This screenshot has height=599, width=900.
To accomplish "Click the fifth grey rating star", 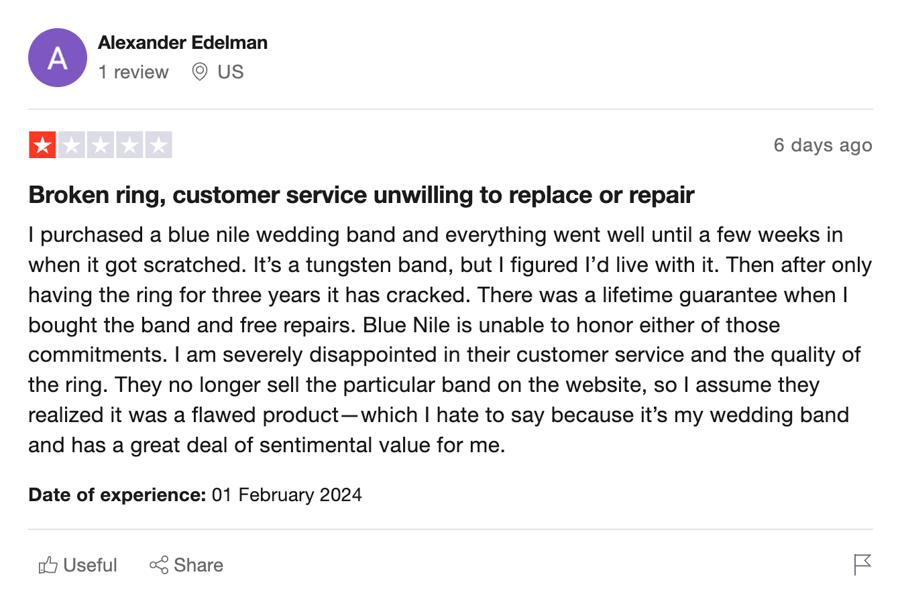I will (x=159, y=145).
